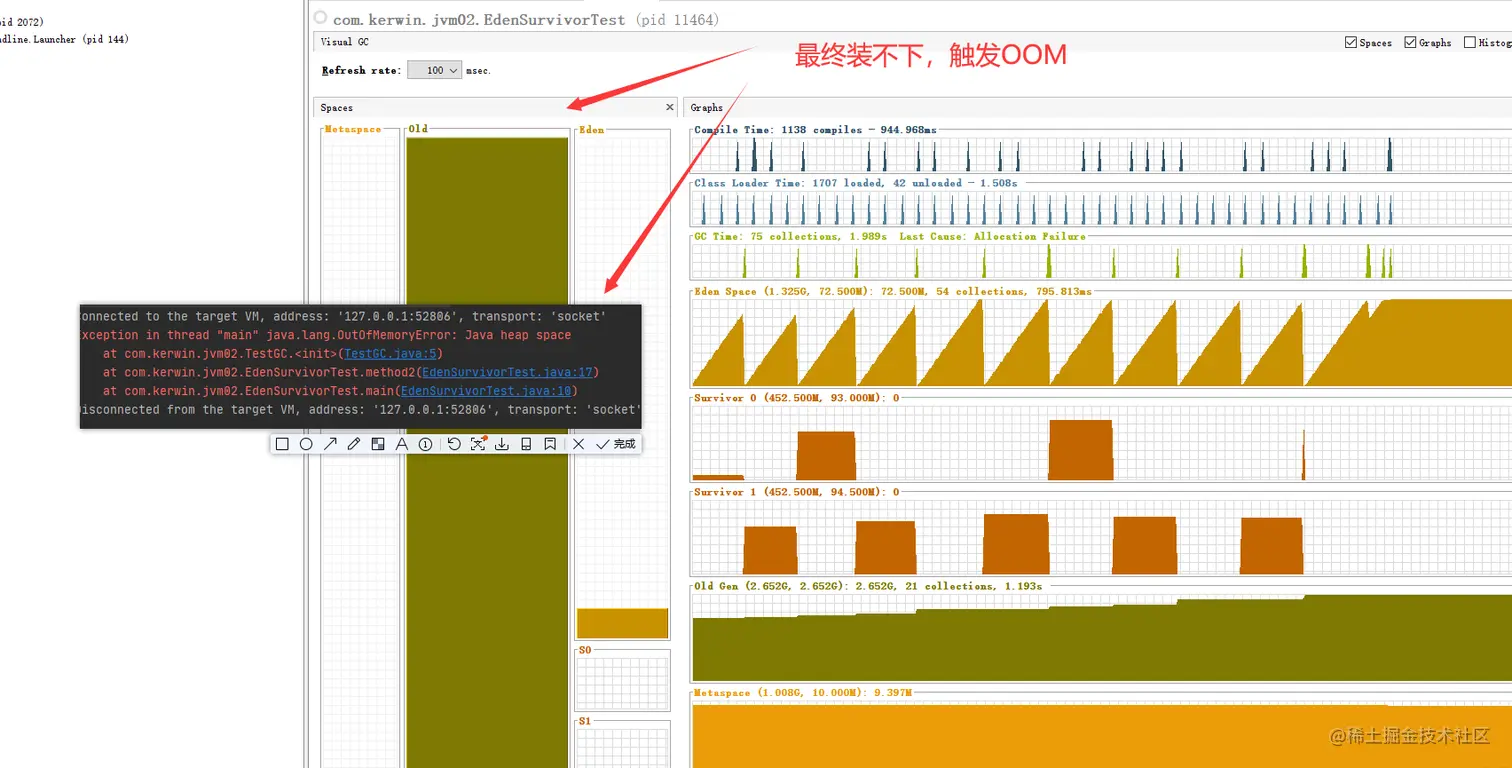
Task: Switch to the Visual GC tab
Action: (344, 42)
